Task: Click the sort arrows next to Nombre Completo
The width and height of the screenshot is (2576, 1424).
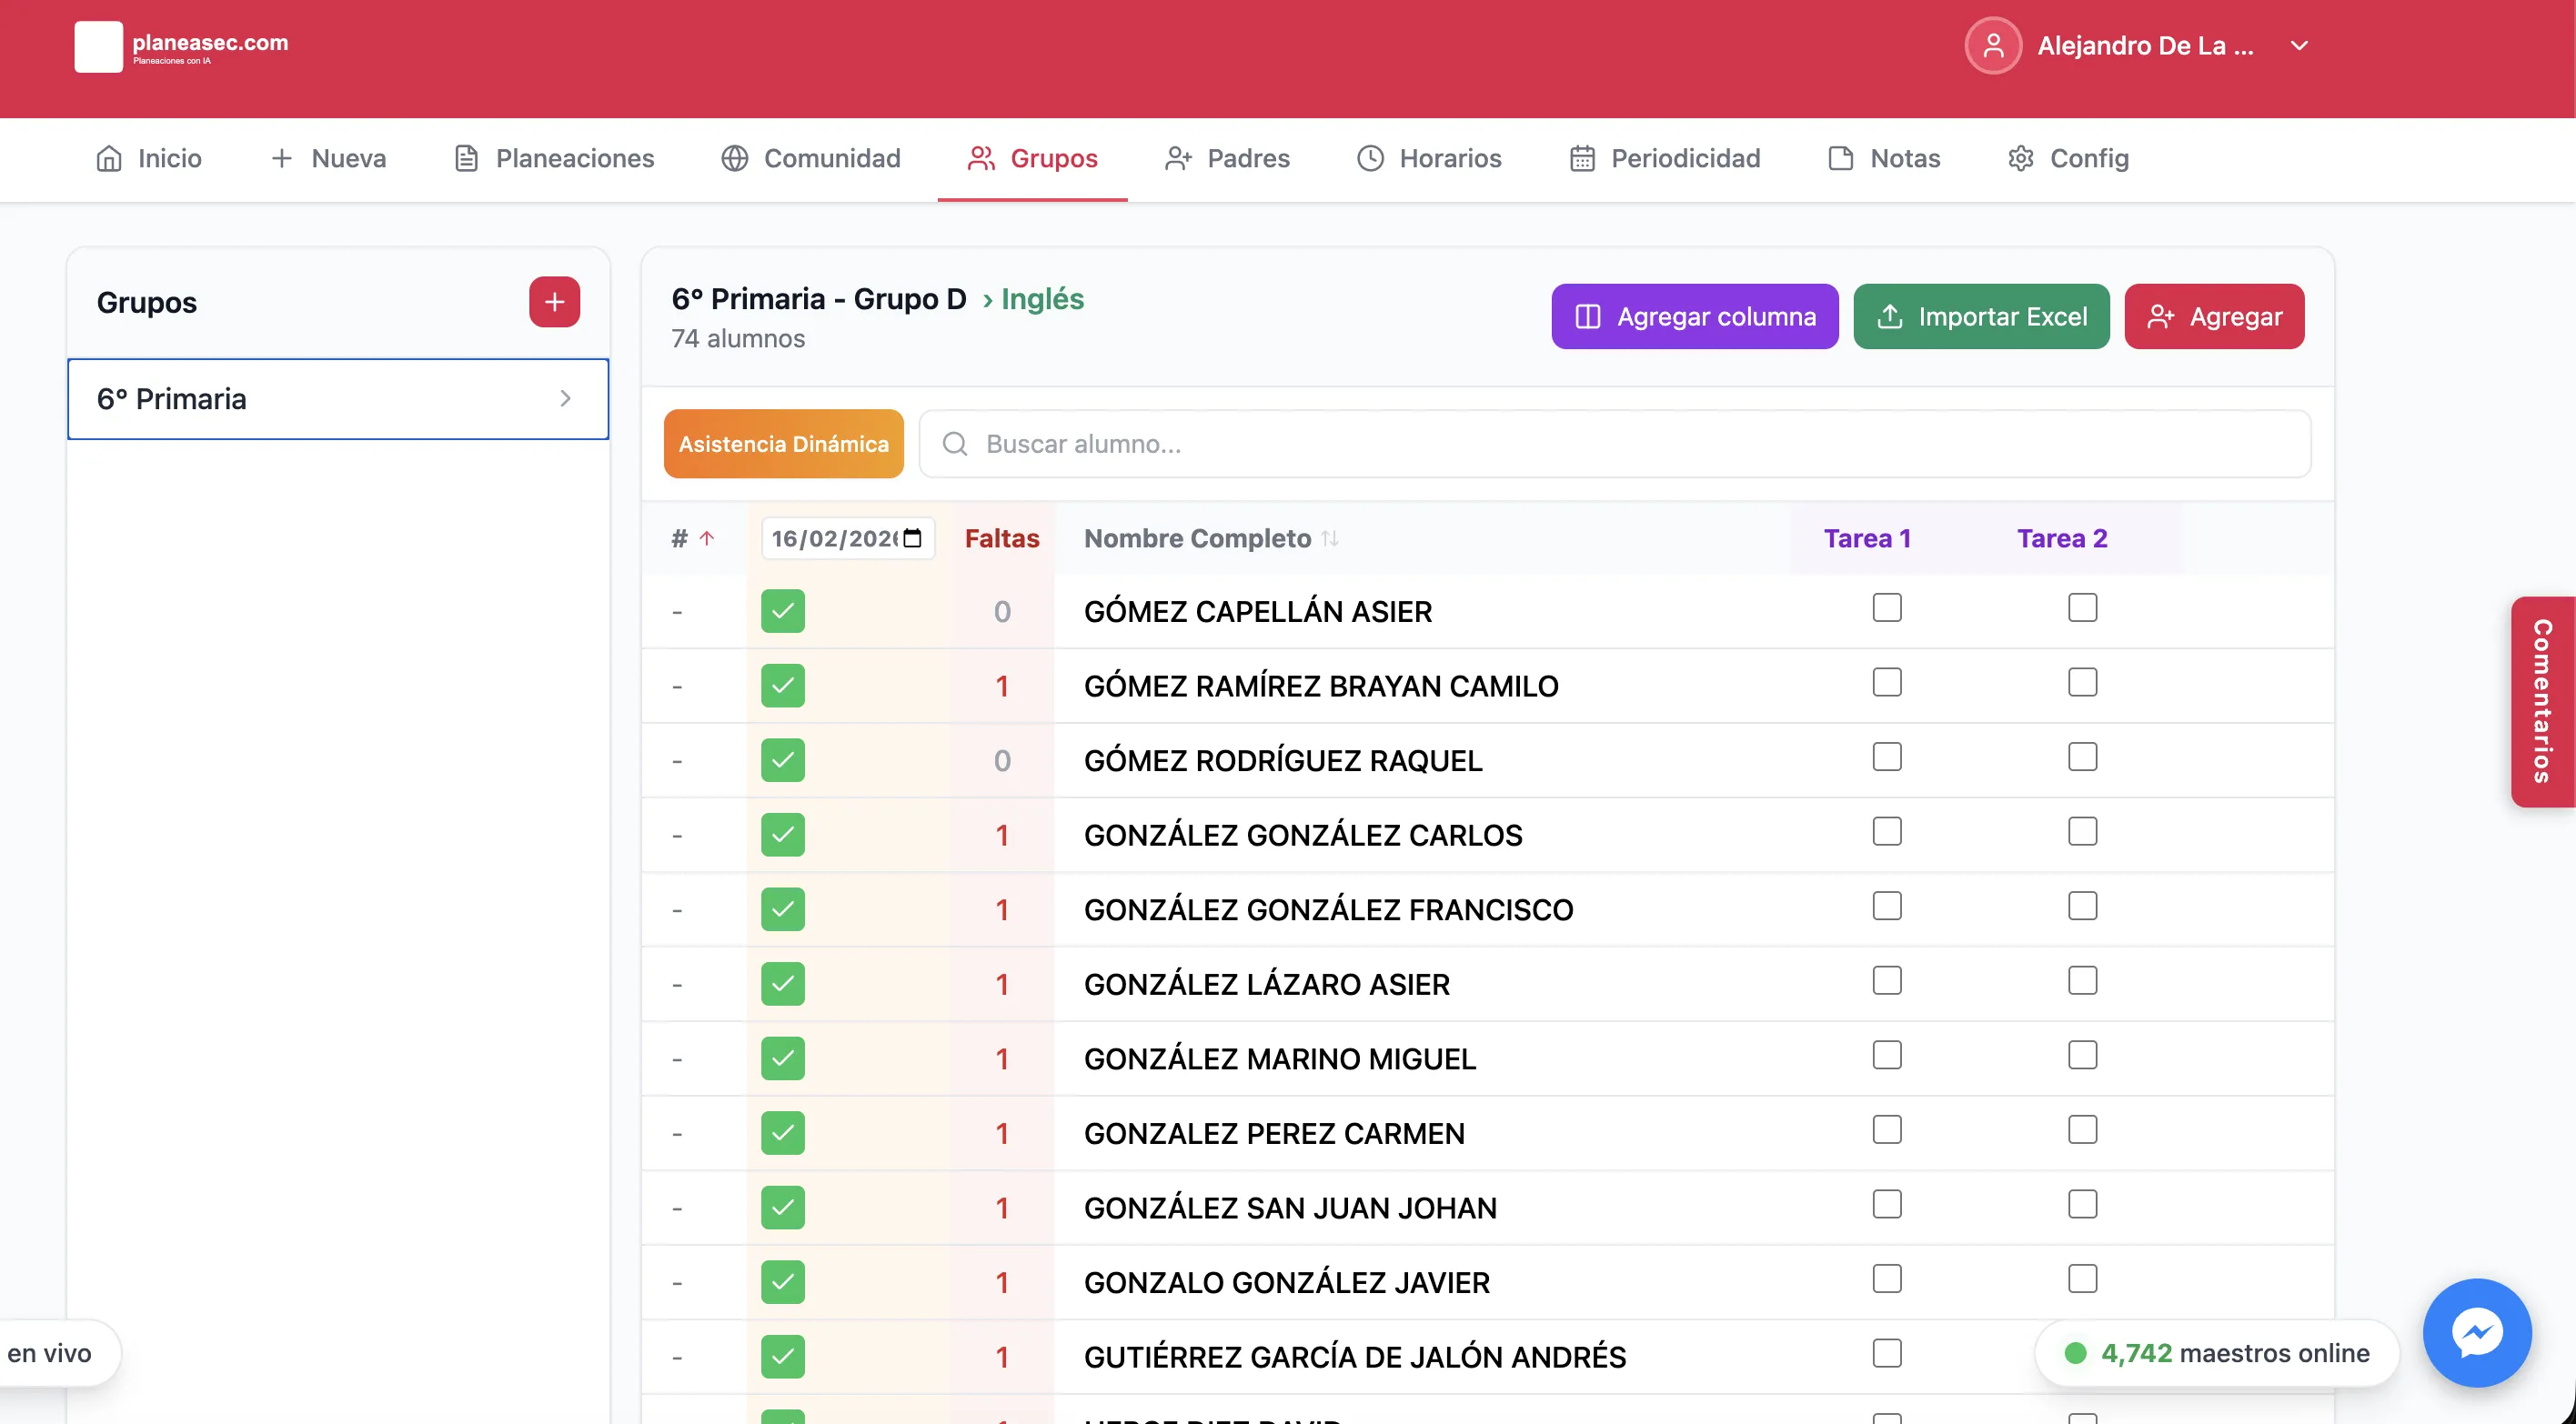Action: click(1330, 539)
